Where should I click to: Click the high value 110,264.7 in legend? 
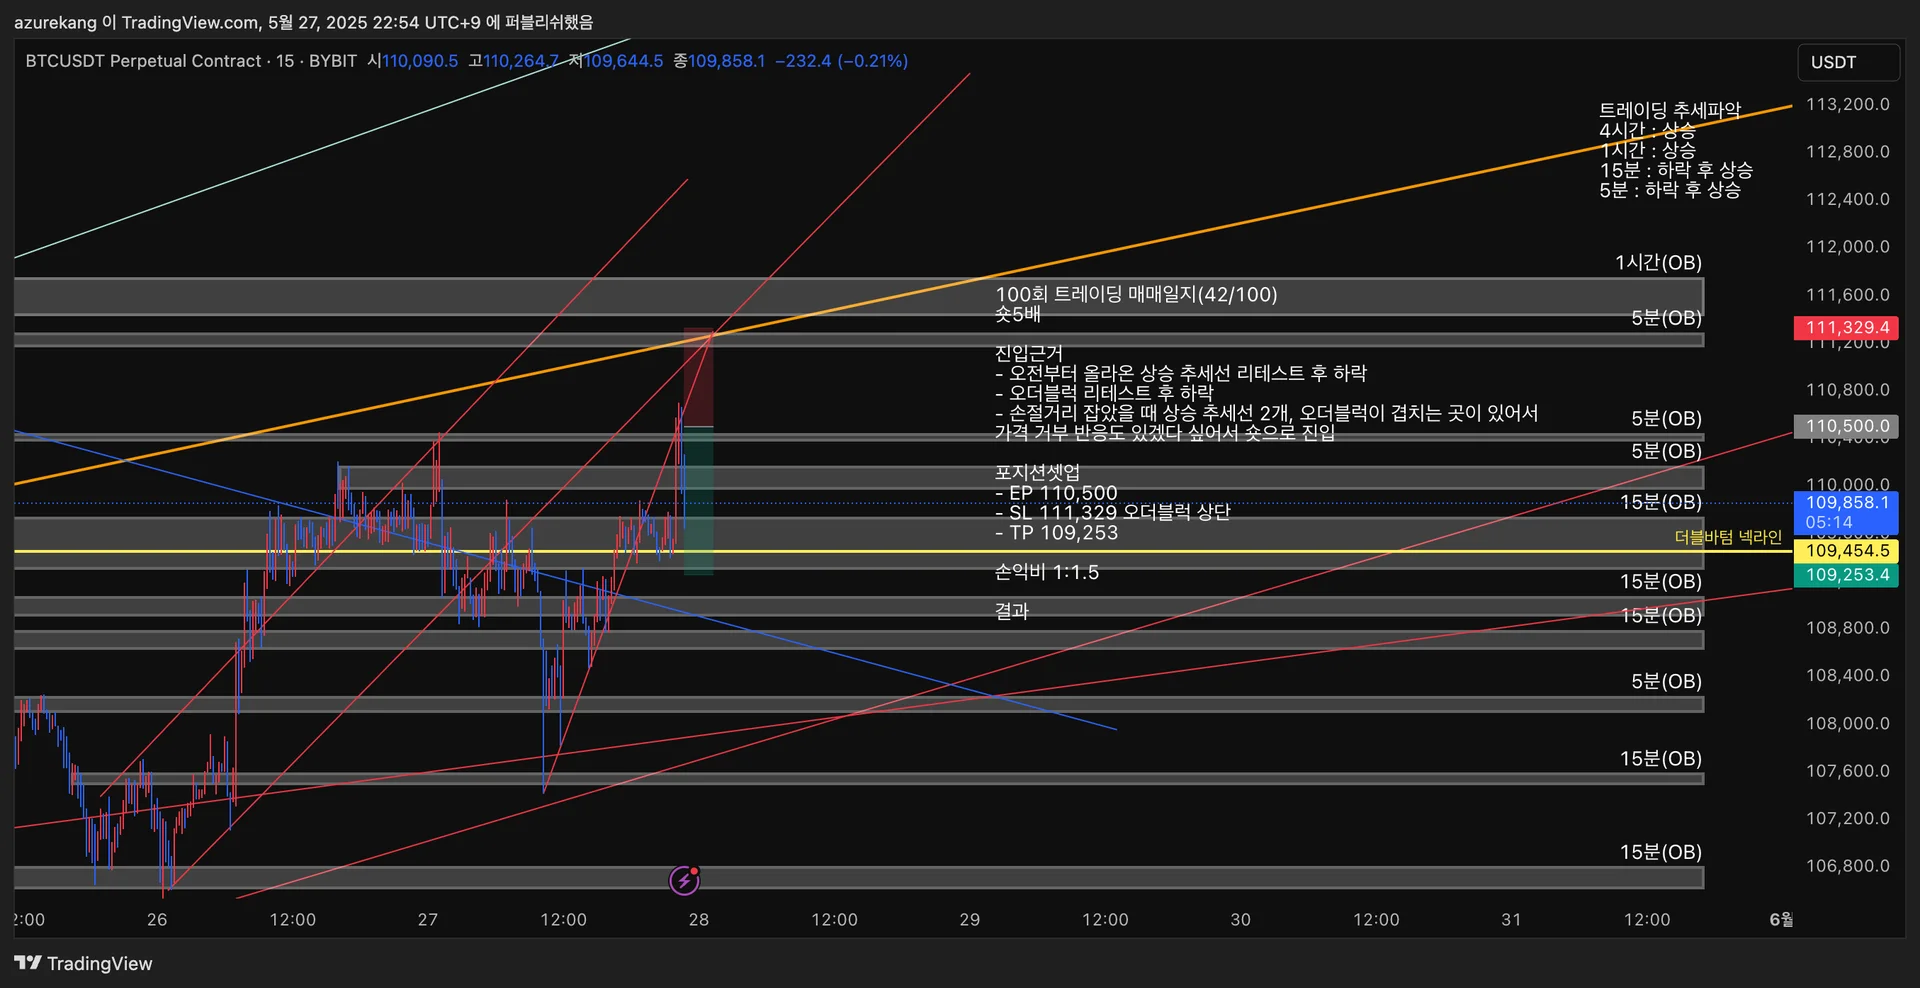click(x=521, y=61)
